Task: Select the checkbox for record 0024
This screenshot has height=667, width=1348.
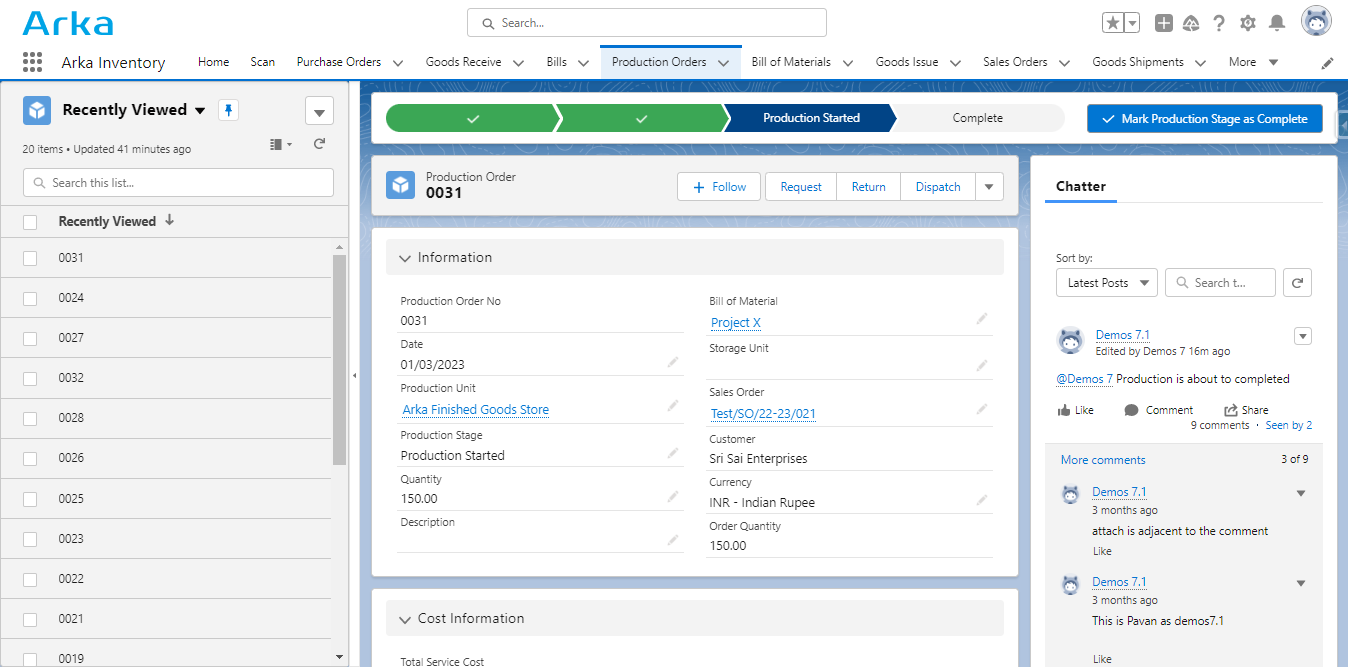Action: [29, 297]
